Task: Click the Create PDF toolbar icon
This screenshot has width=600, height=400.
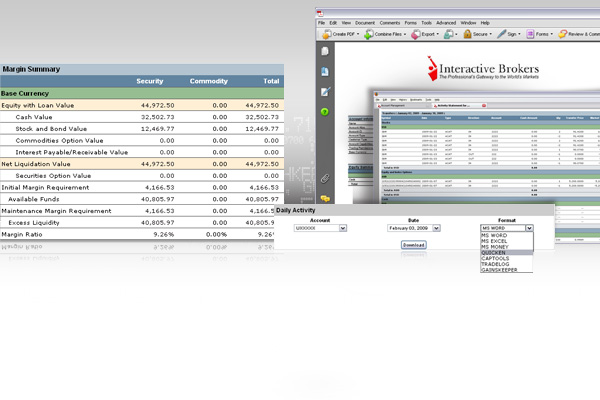Action: point(326,34)
